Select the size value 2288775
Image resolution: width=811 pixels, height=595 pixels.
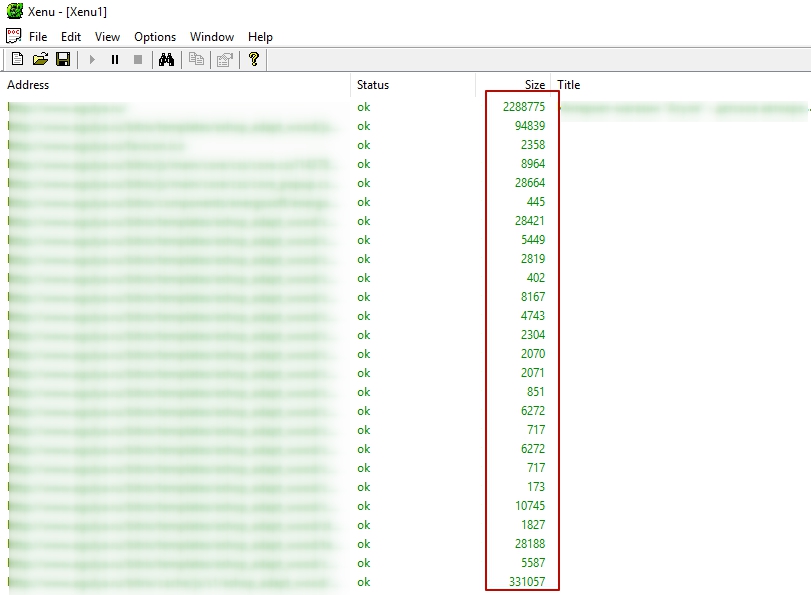pos(523,107)
